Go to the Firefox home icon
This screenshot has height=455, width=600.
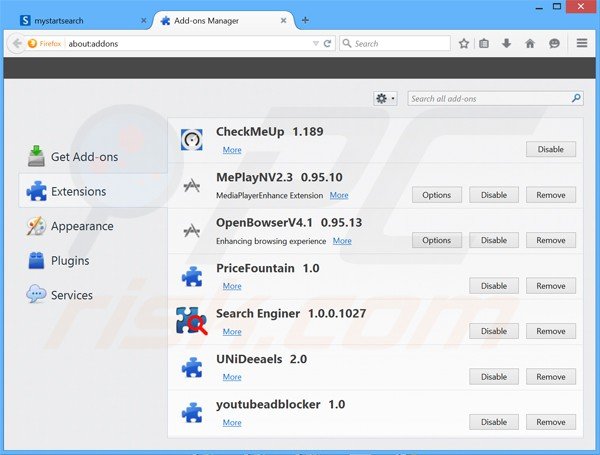tap(529, 43)
